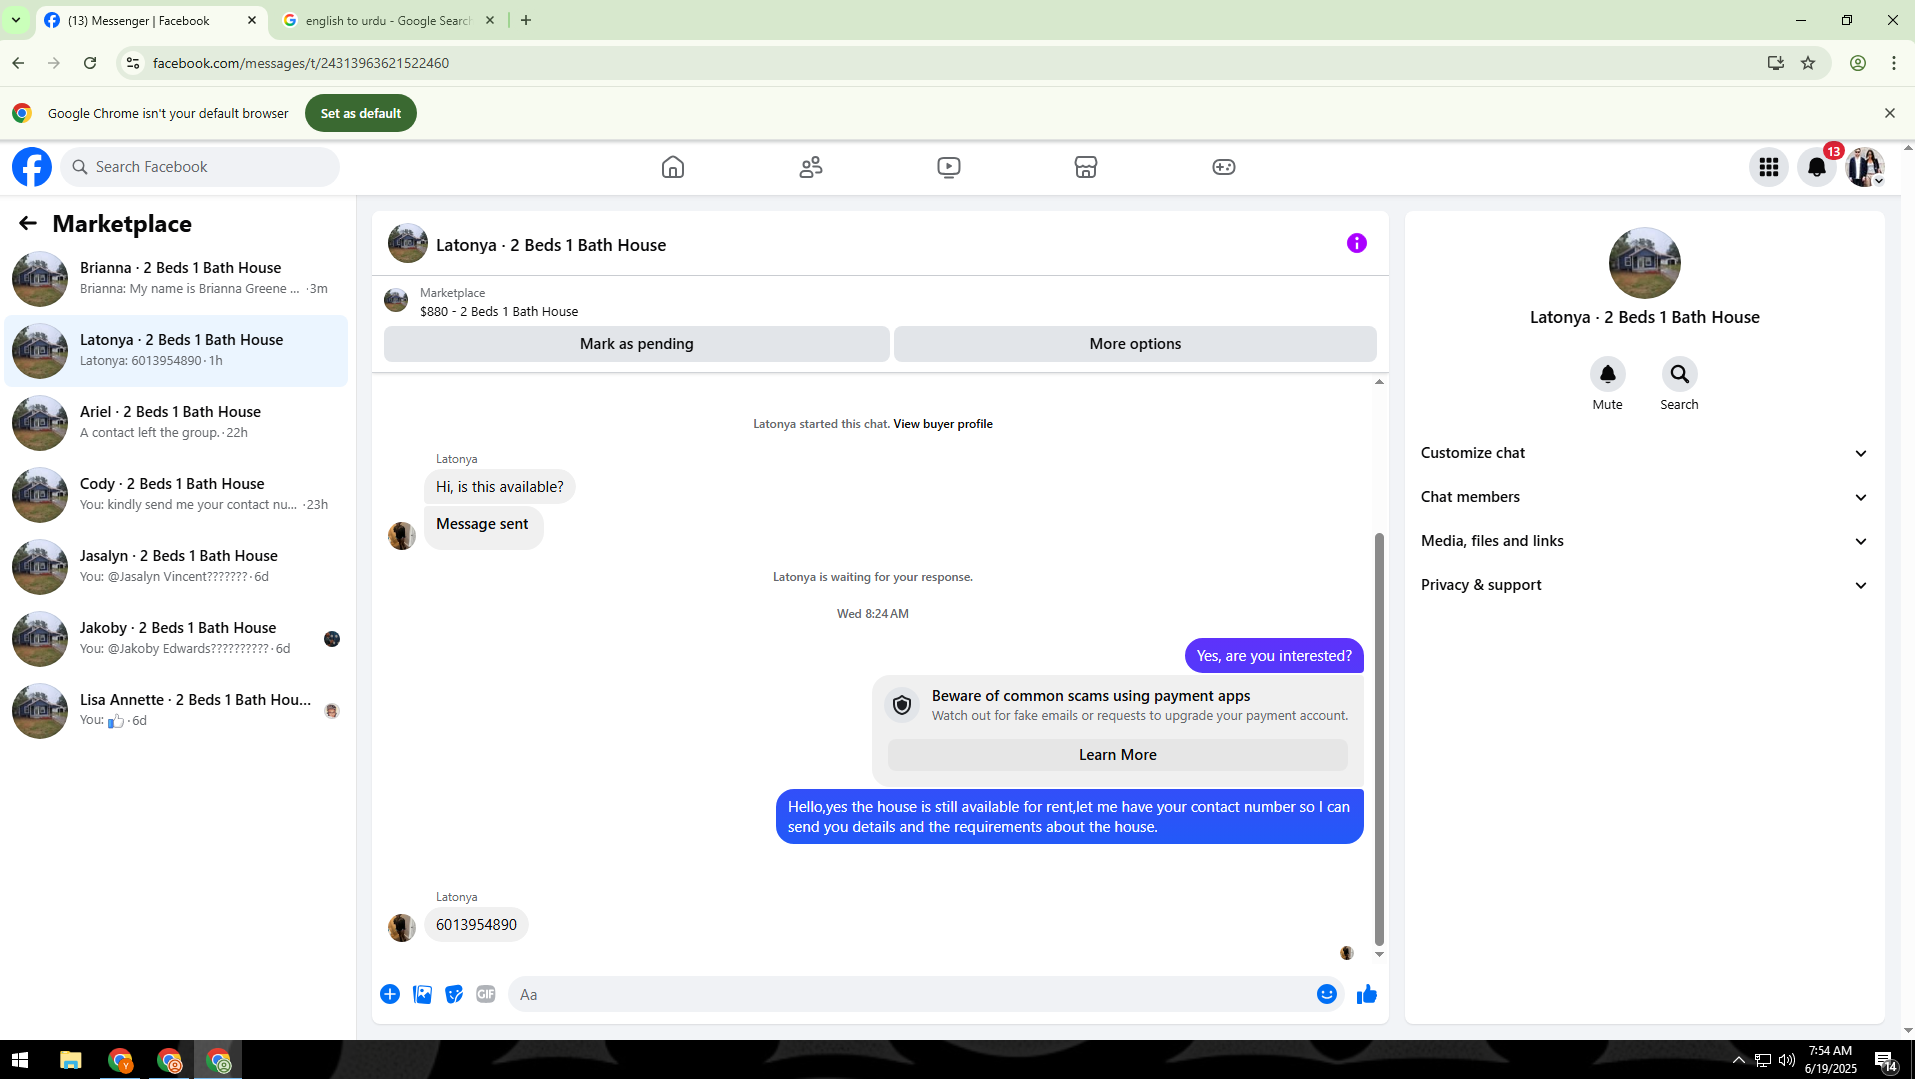Focus the Aa message input field
This screenshot has height=1079, width=1915.
912,994
